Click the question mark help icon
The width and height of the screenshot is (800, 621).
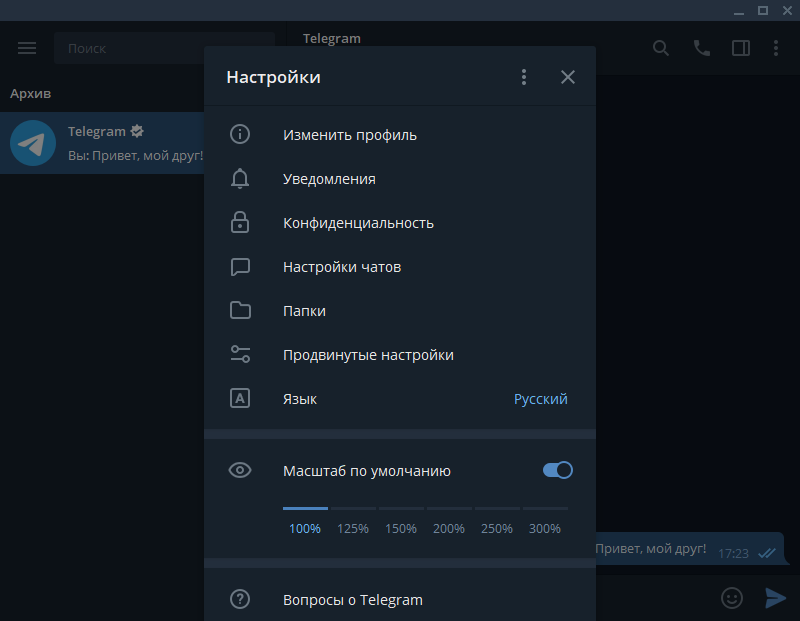pos(240,599)
